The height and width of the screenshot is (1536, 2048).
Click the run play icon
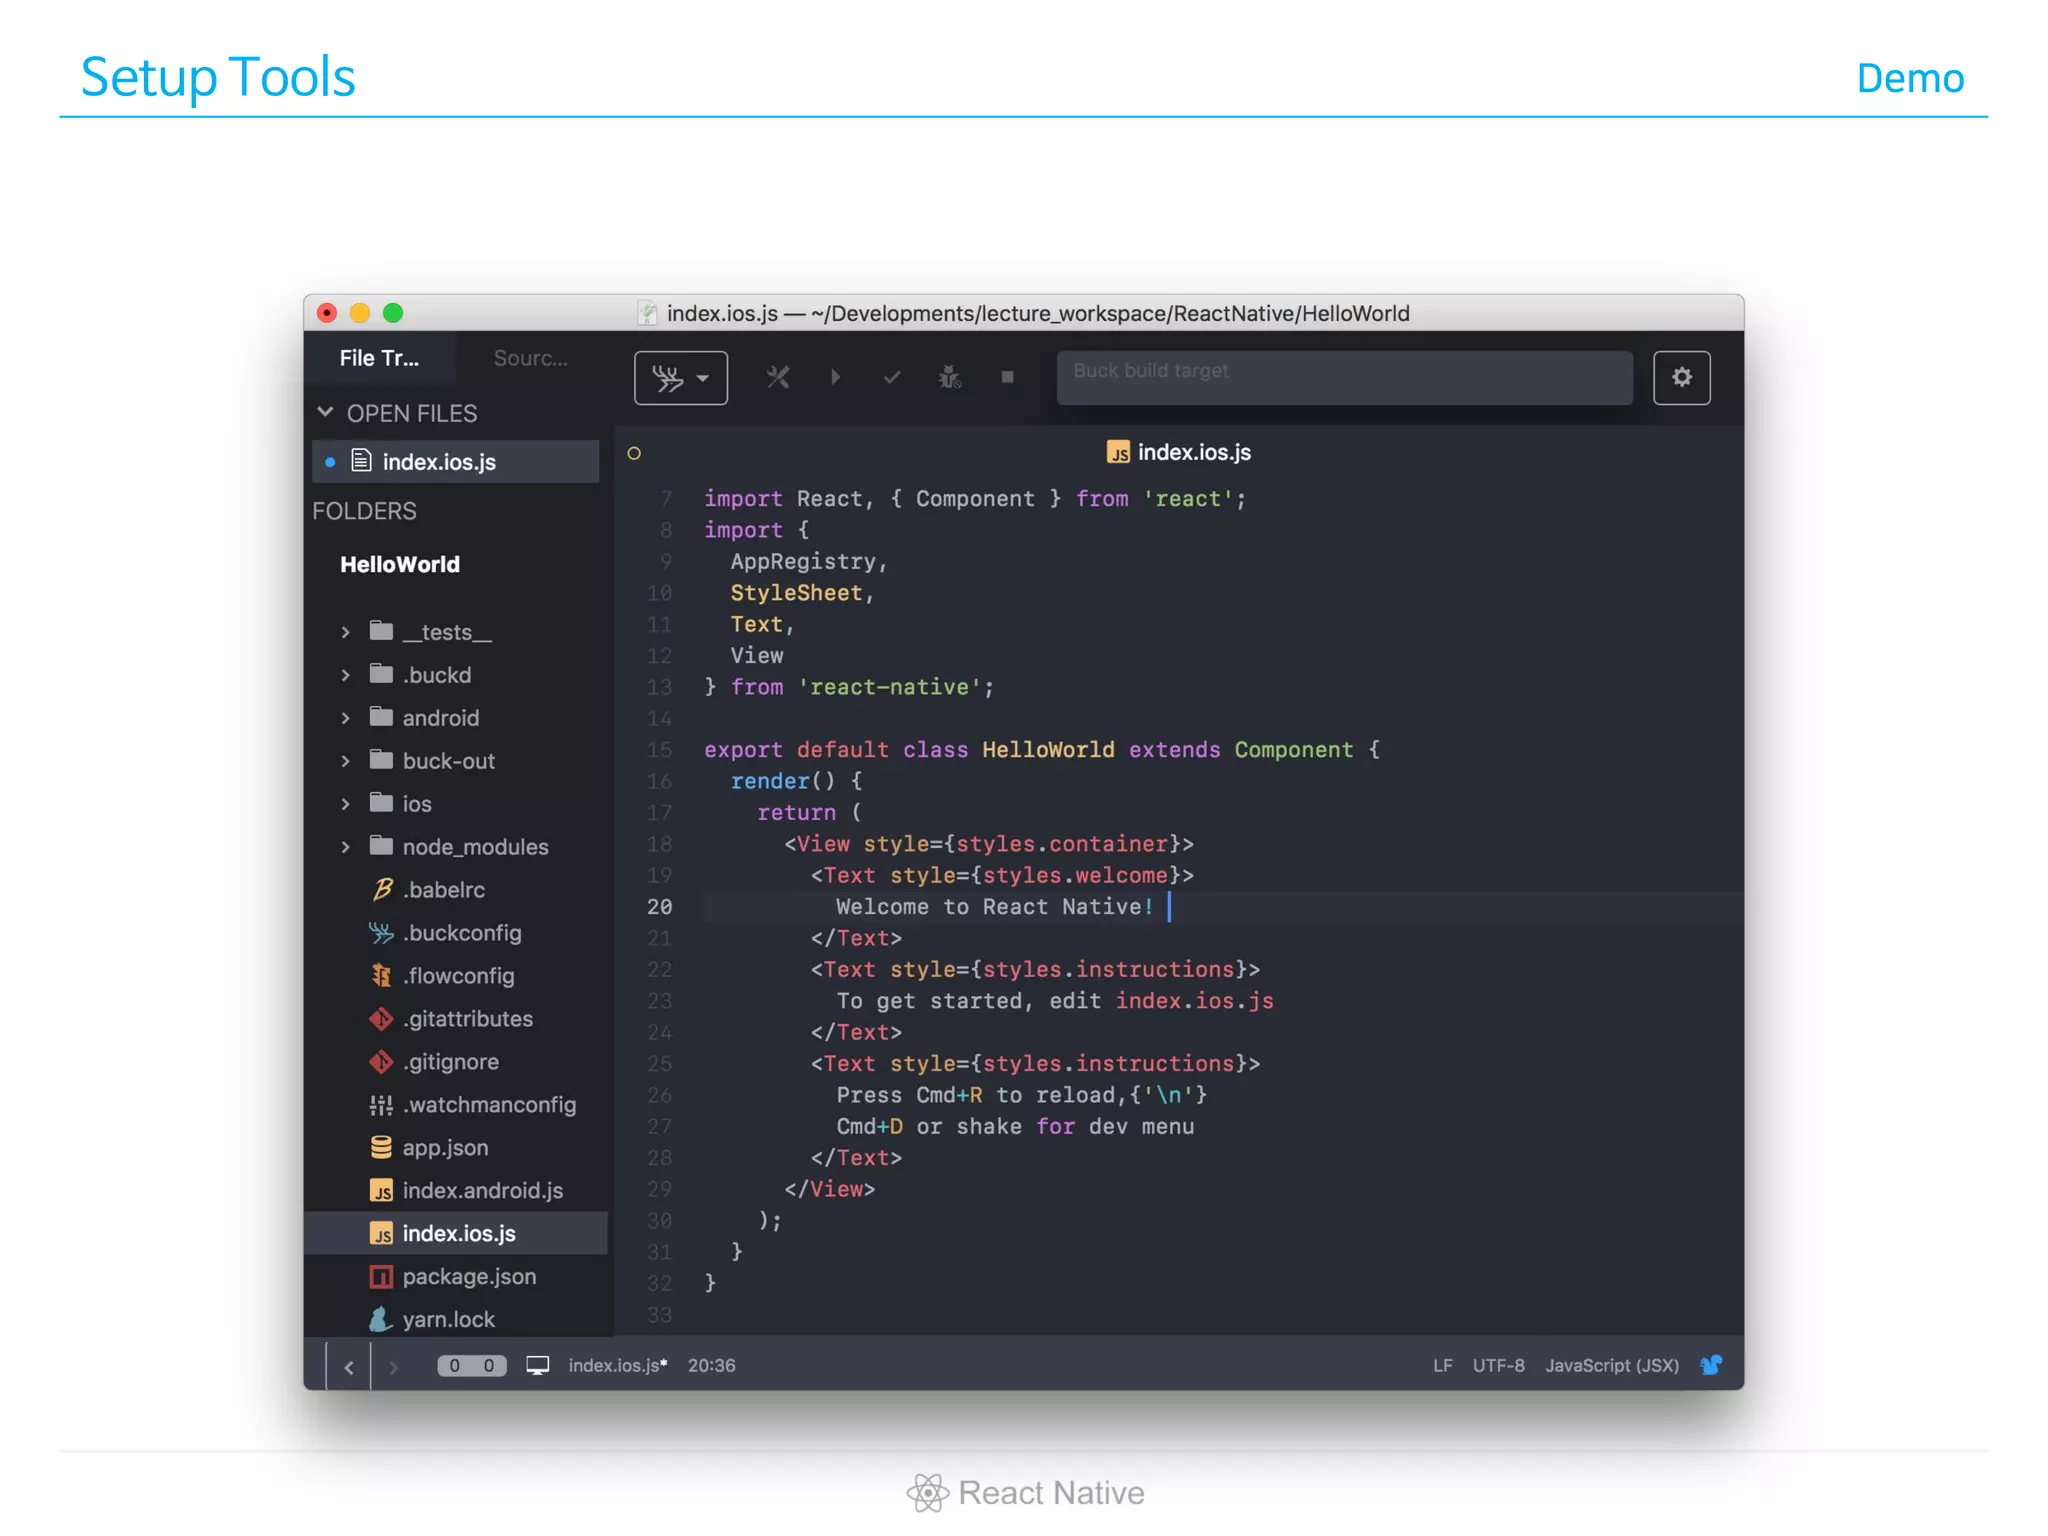(835, 377)
